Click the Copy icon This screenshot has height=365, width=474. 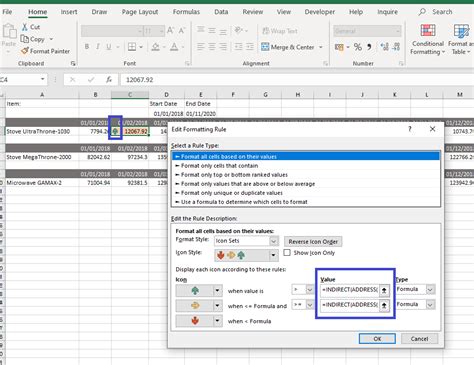[x=24, y=39]
